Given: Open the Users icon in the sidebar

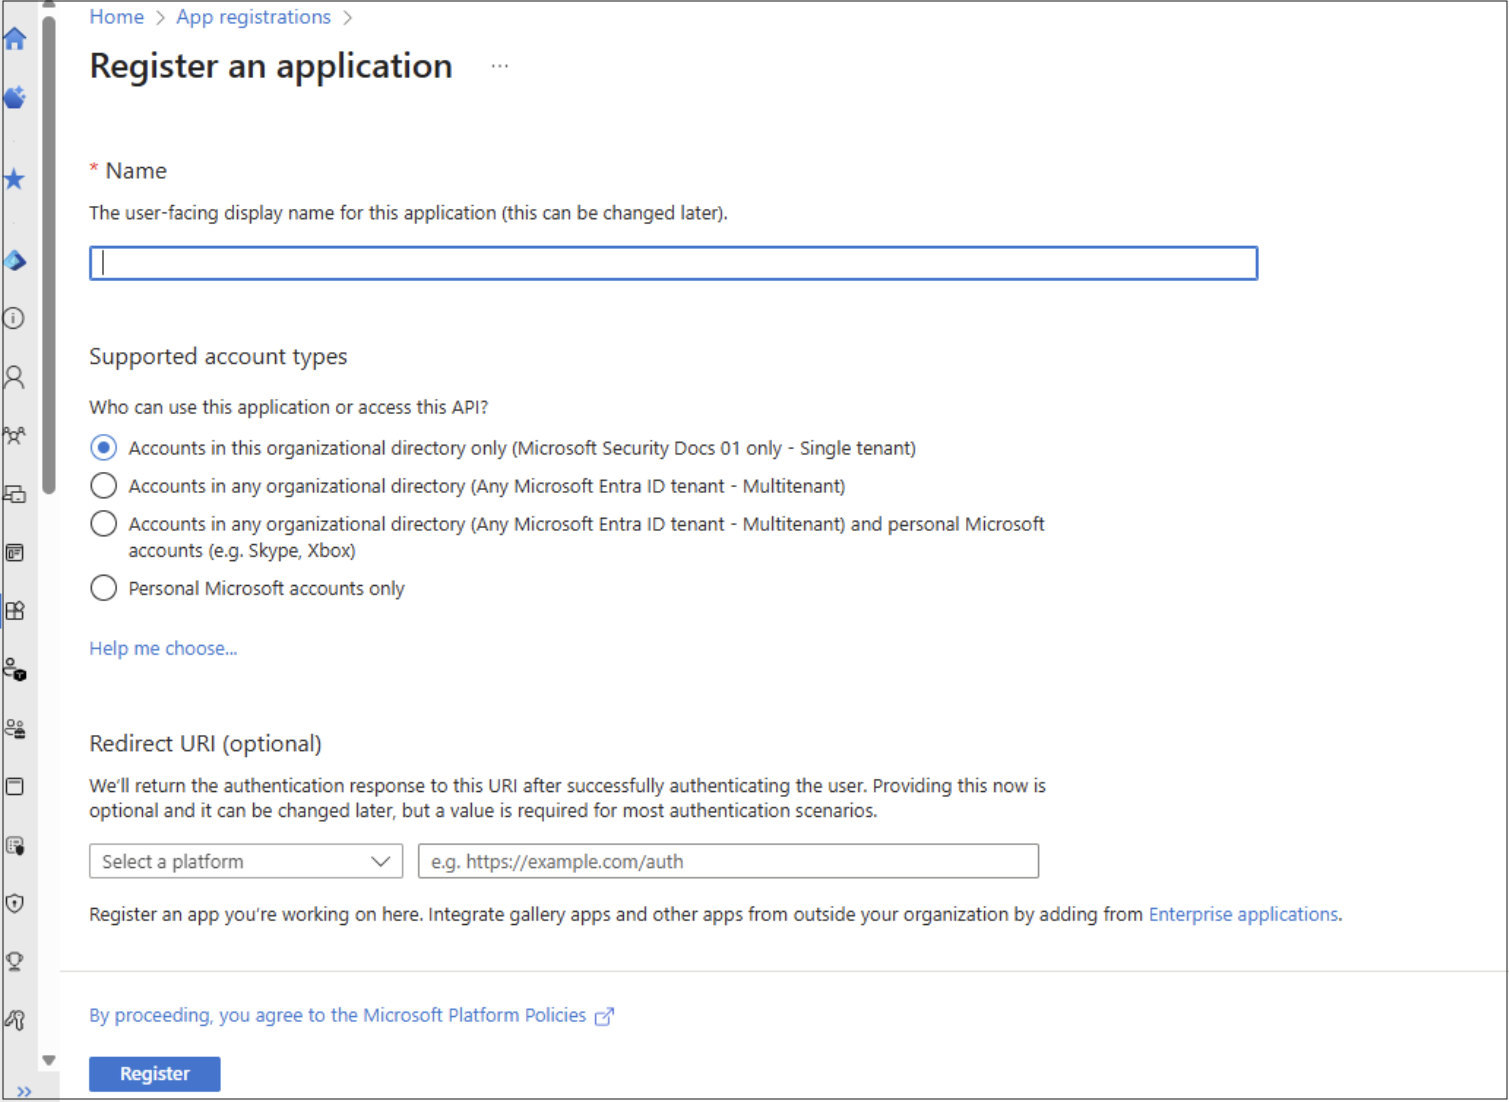Looking at the screenshot, I should click(14, 376).
